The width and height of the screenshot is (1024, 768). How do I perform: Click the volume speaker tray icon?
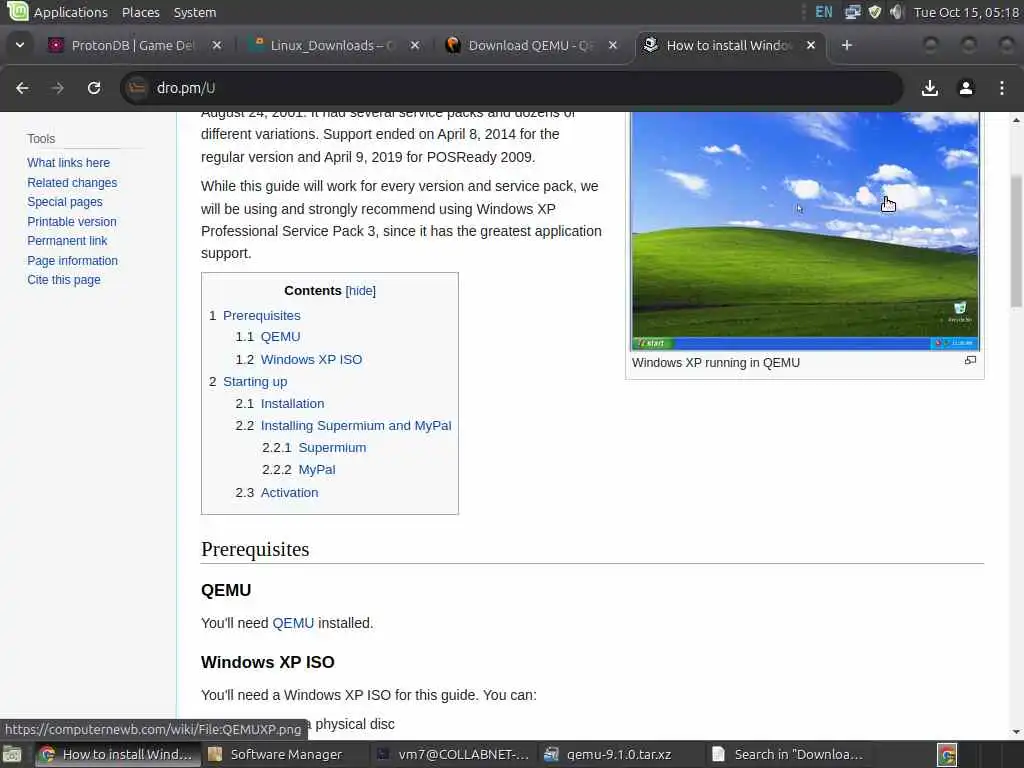click(x=896, y=12)
